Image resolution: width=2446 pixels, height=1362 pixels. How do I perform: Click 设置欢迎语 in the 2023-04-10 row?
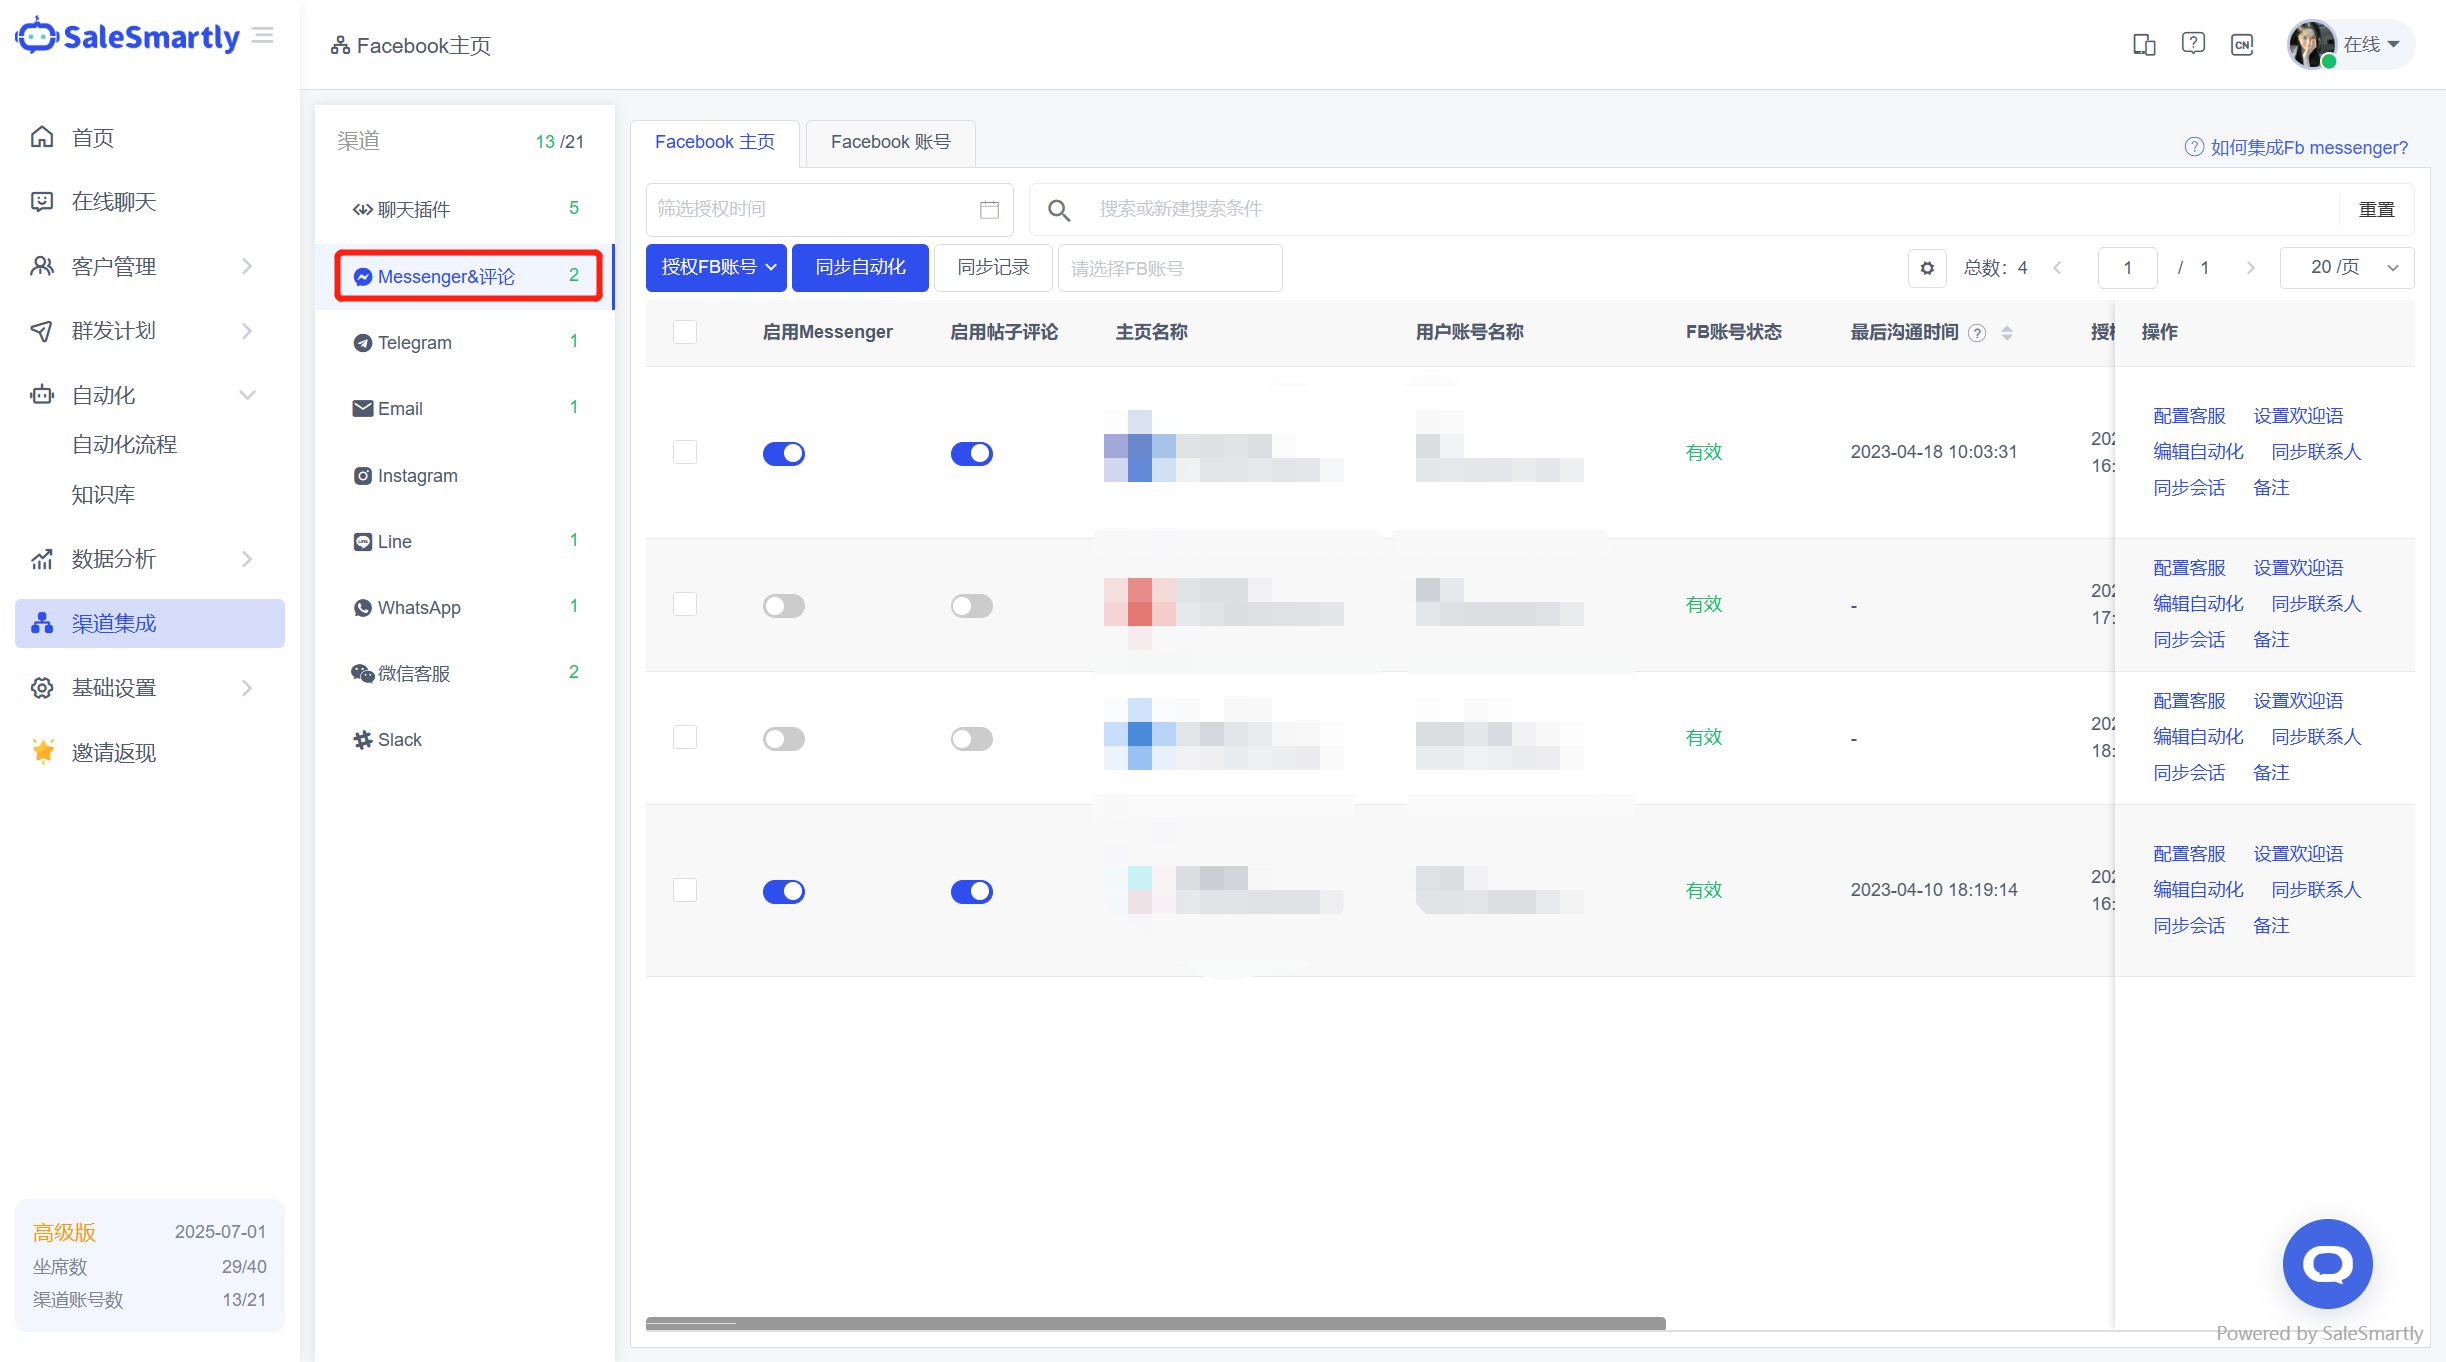pyautogui.click(x=2298, y=854)
